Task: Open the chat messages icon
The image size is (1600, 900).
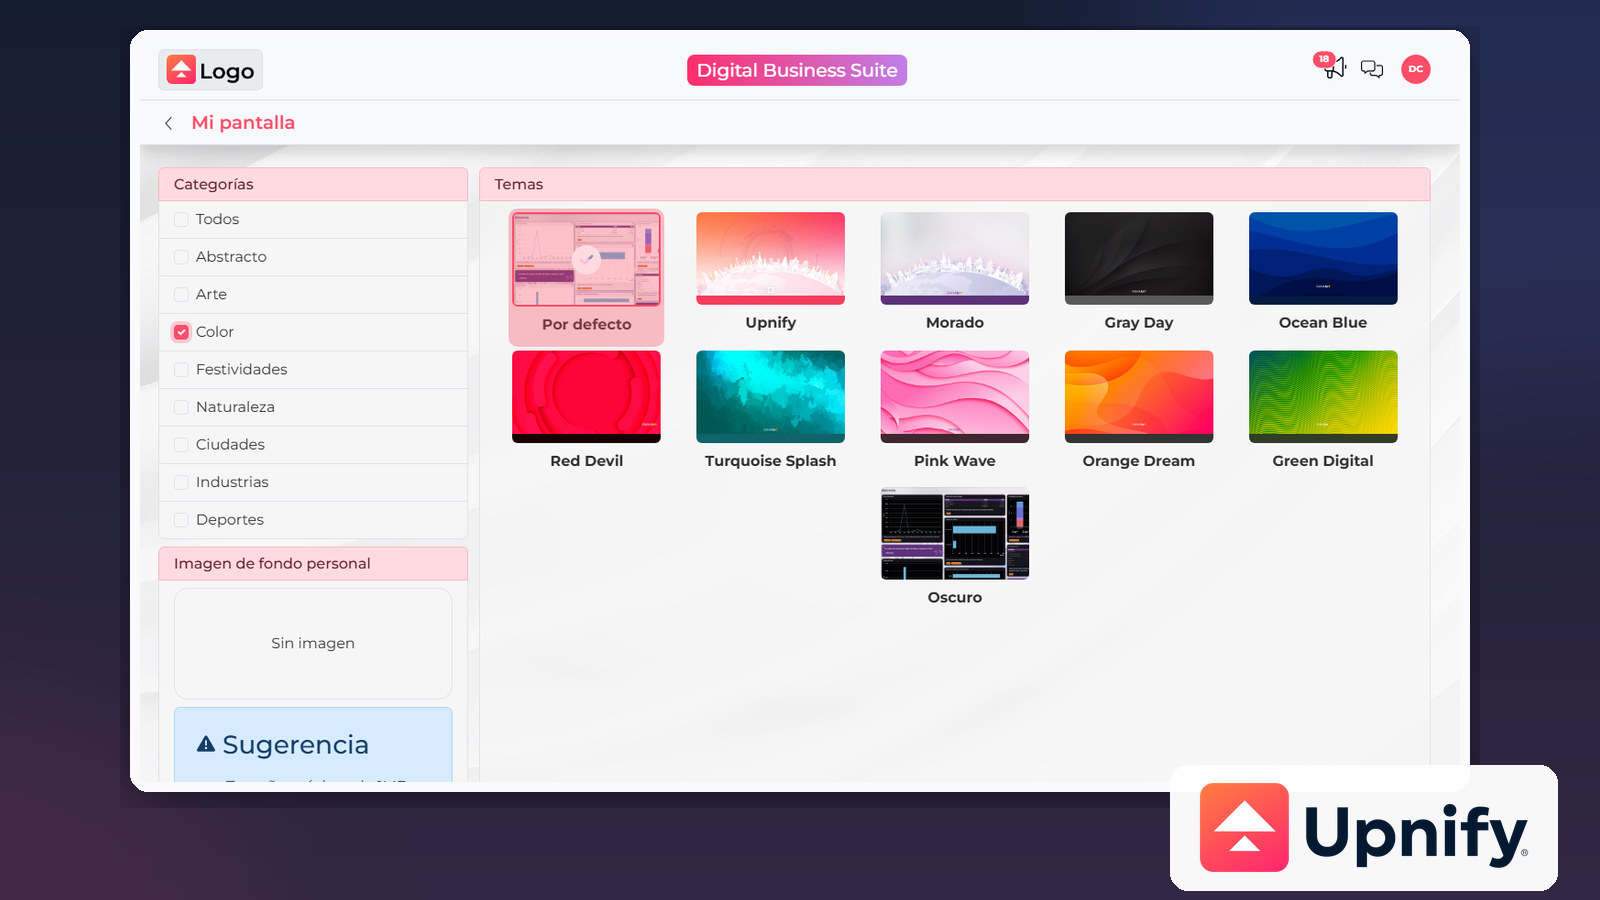Action: (1372, 69)
